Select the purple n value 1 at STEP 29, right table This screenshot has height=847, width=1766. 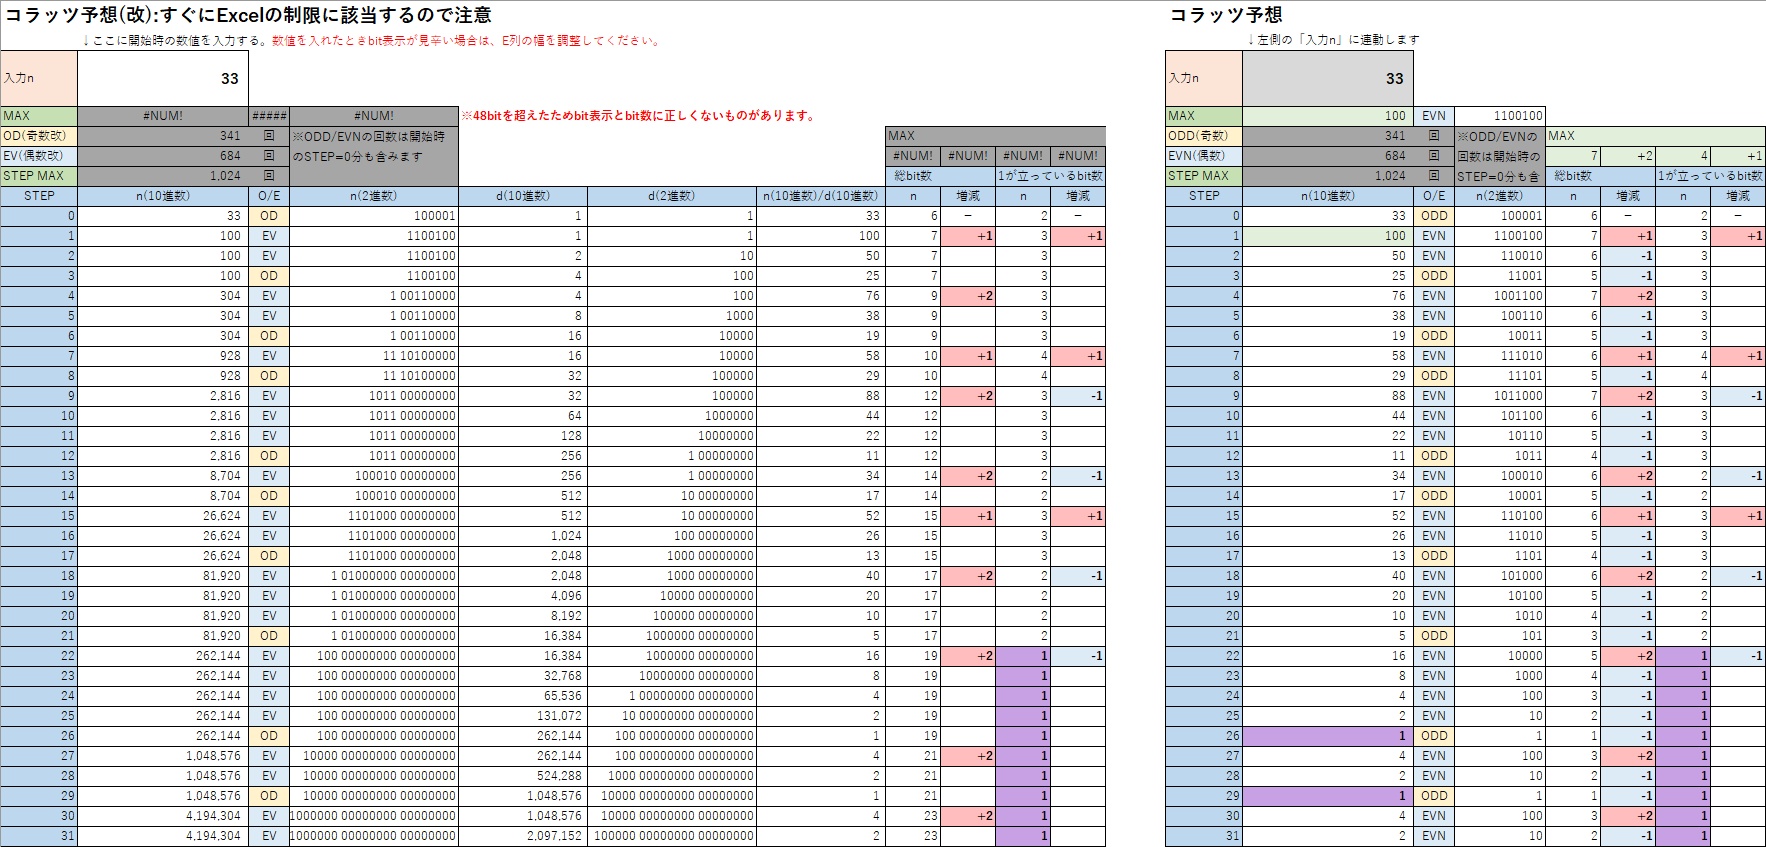[x=1328, y=796]
